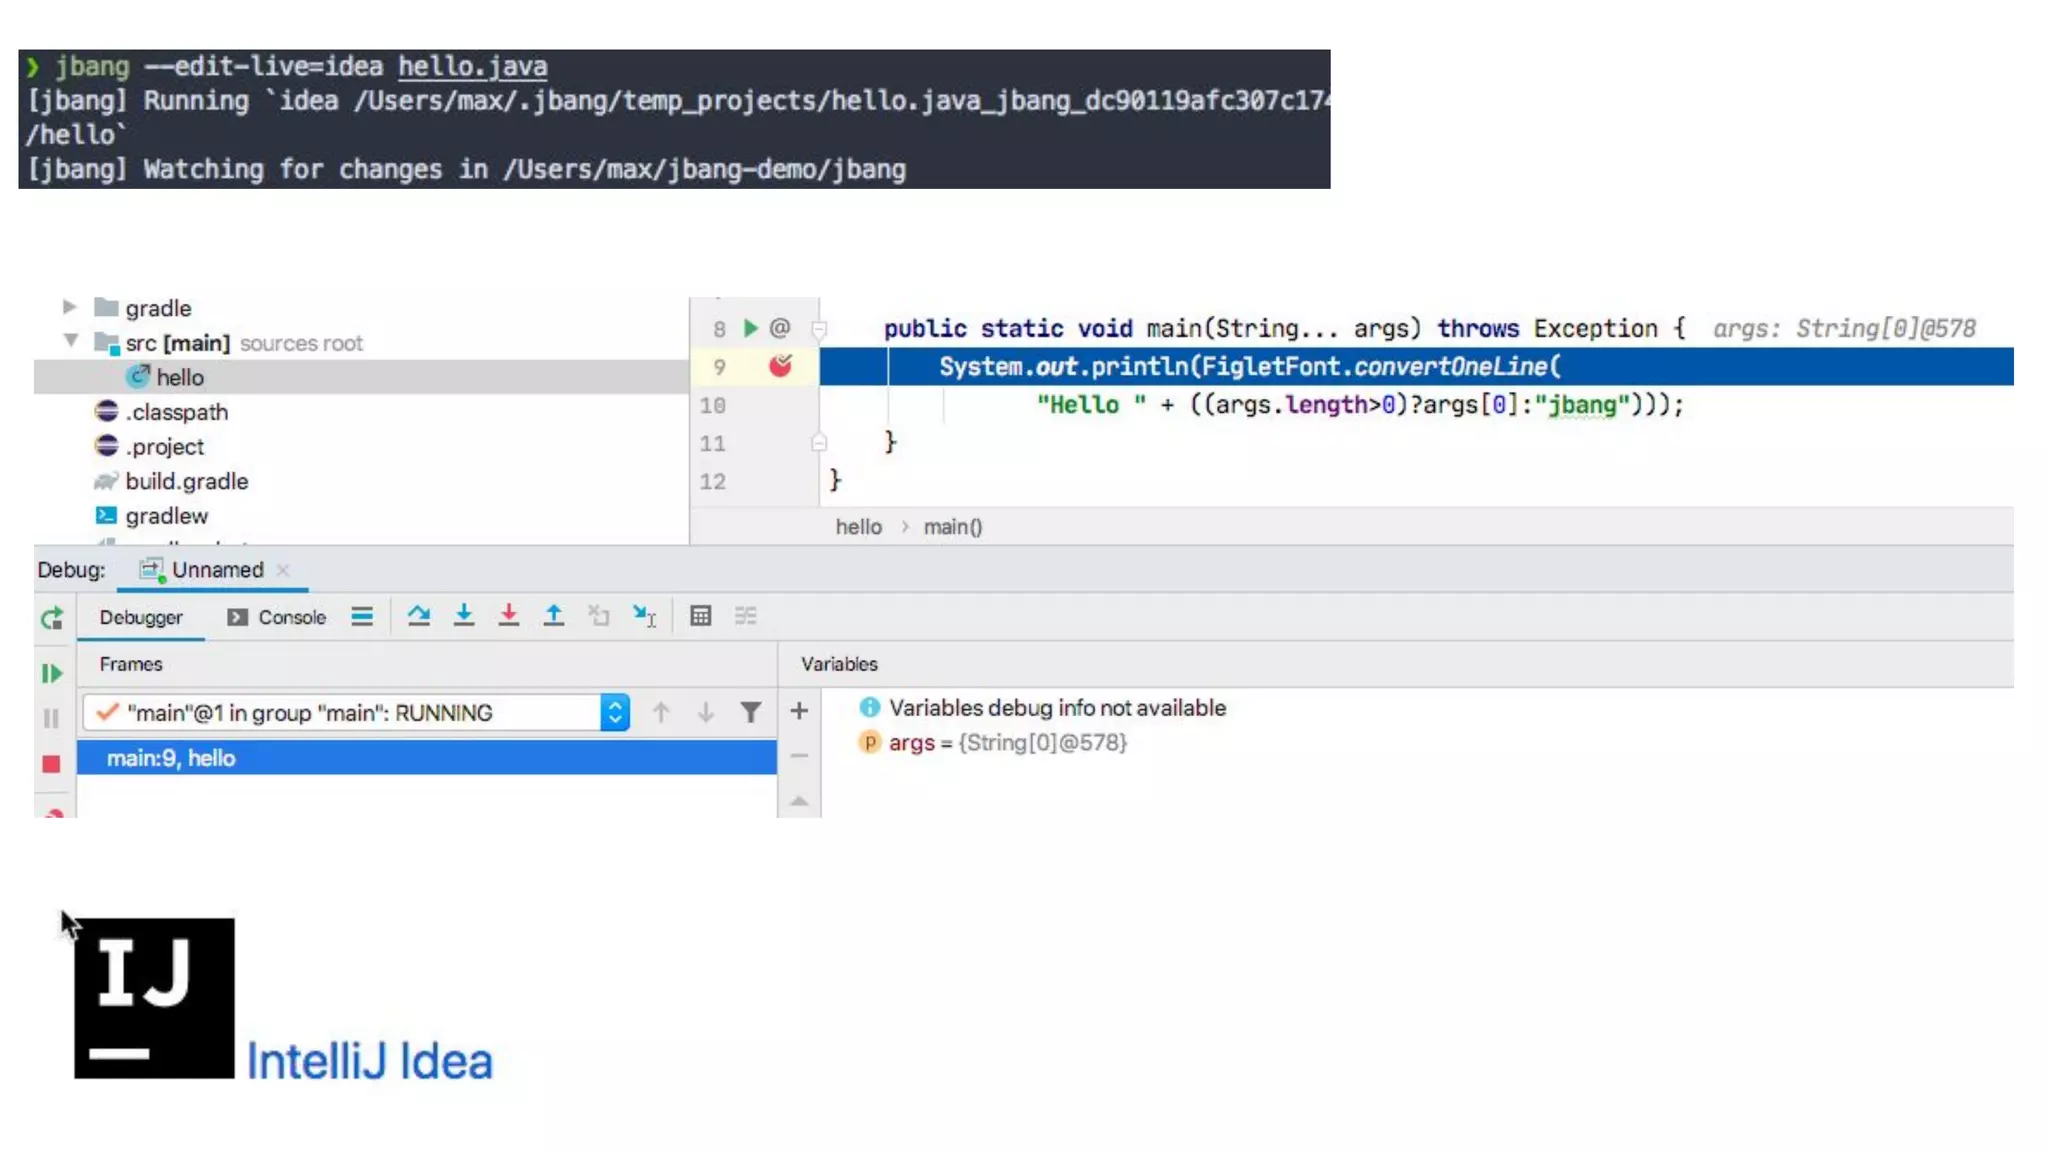Click the Step Into icon
Viewport: 2048px width, 1152px height.
click(464, 616)
